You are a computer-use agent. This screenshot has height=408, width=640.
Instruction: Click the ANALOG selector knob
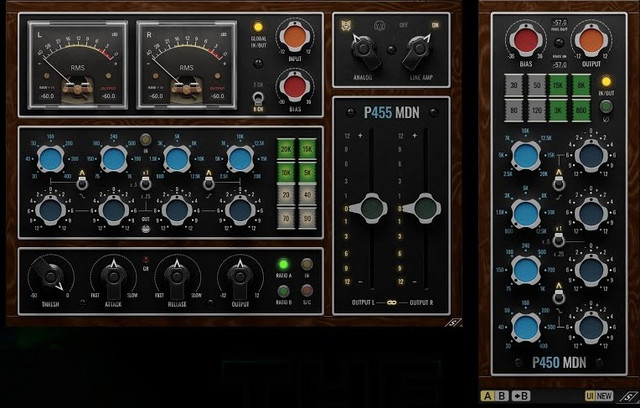363,51
